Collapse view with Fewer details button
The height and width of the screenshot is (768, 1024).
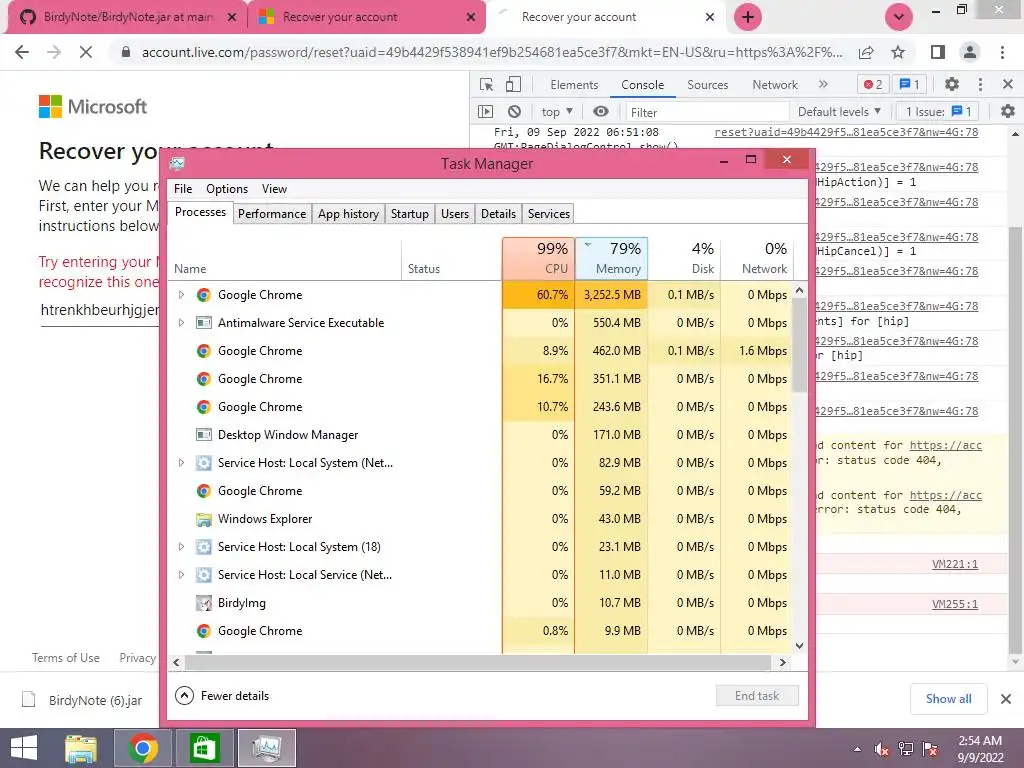222,696
